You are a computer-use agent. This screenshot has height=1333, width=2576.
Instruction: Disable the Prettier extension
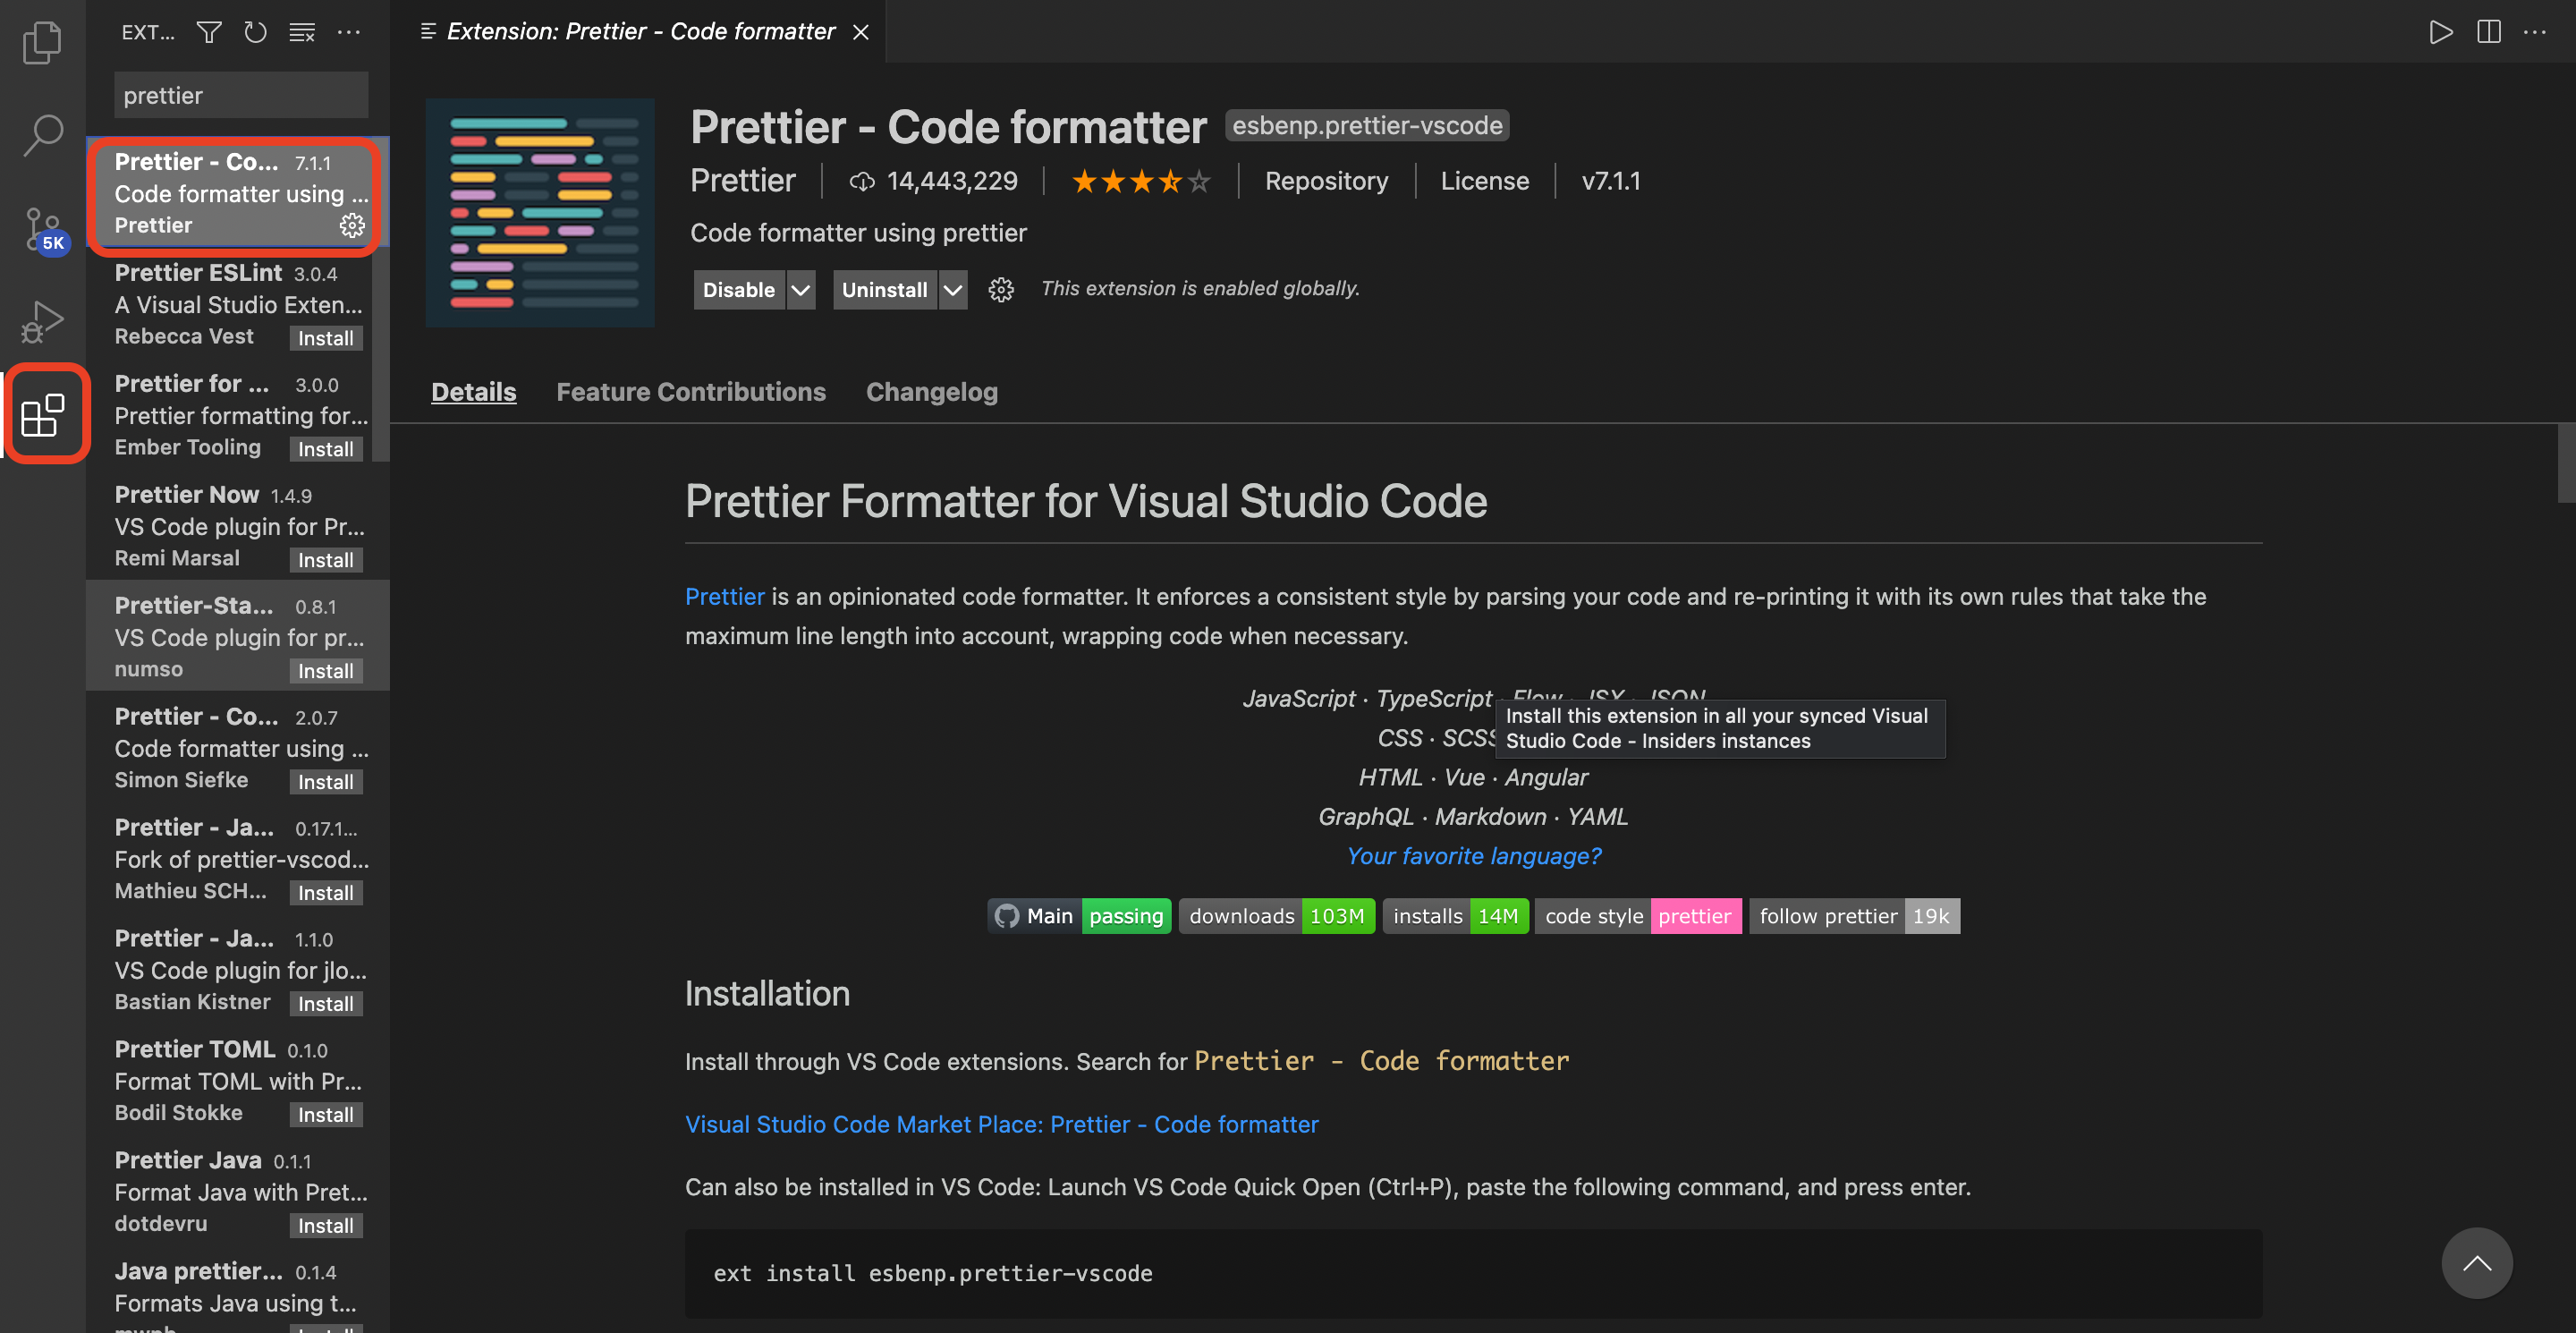pos(738,290)
